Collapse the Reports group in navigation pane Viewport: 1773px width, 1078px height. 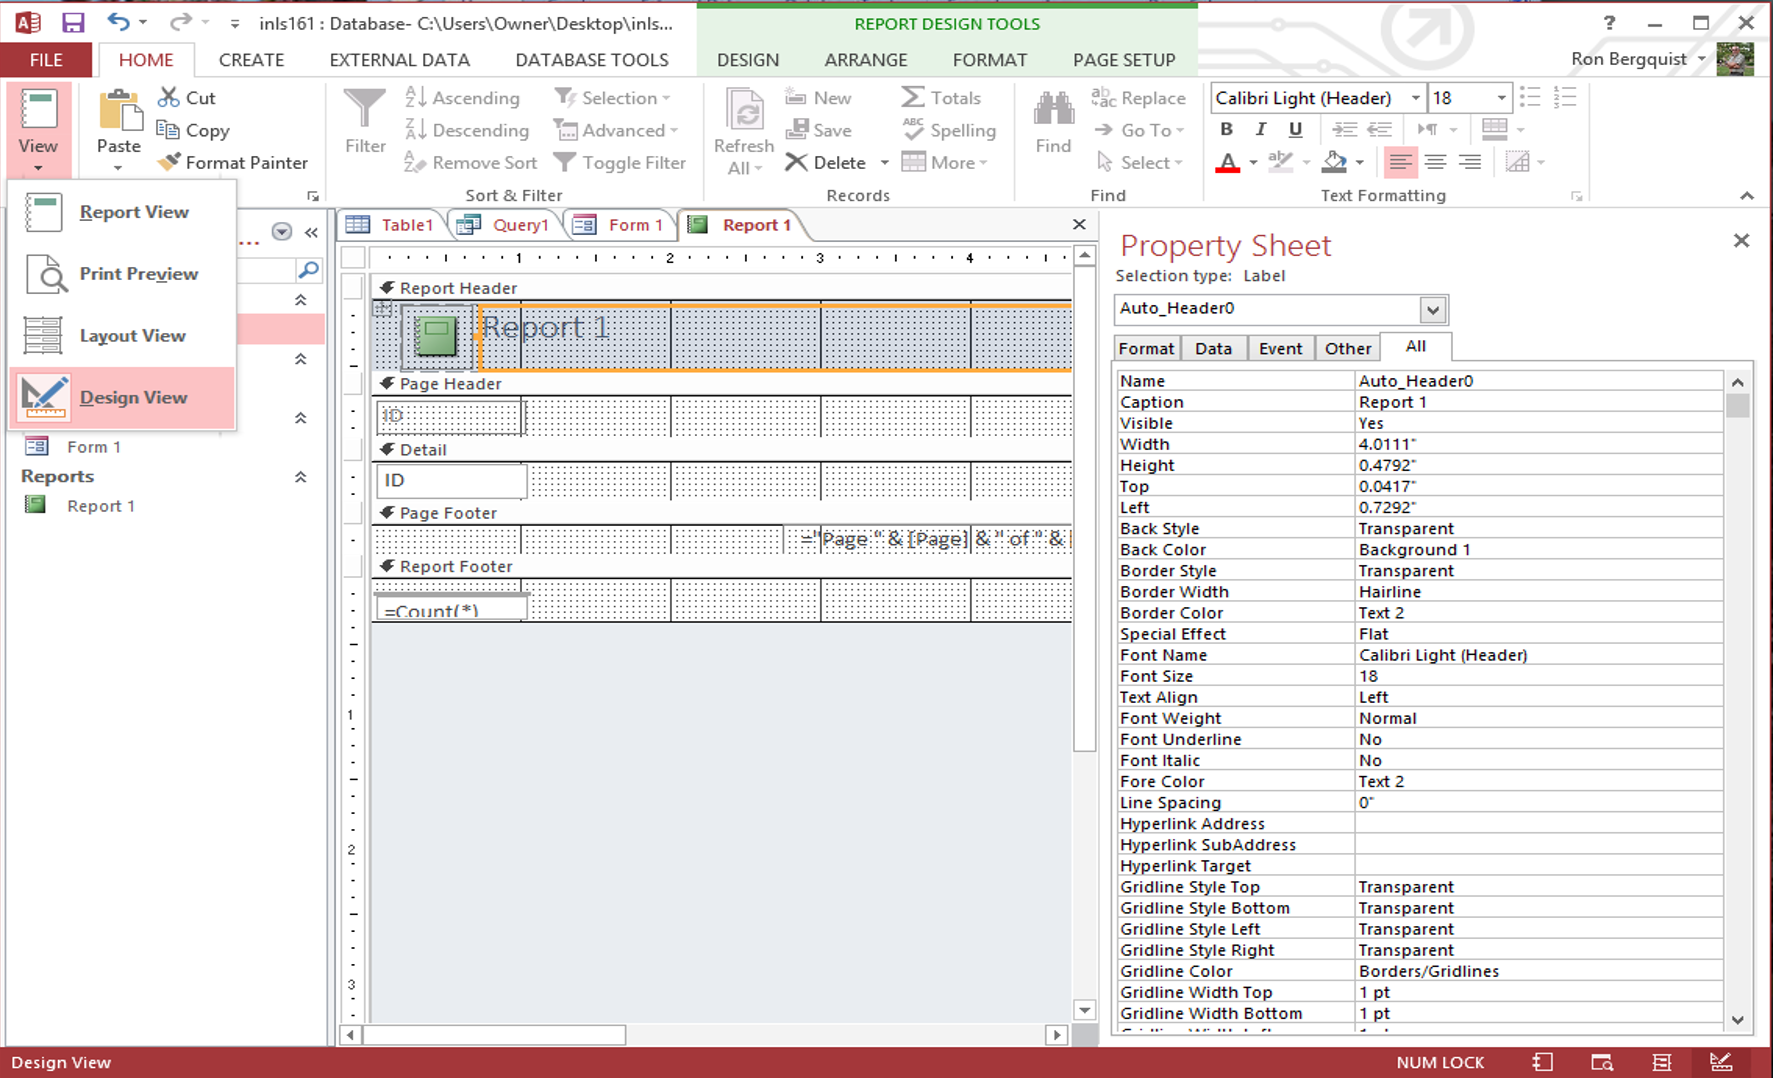tap(300, 477)
